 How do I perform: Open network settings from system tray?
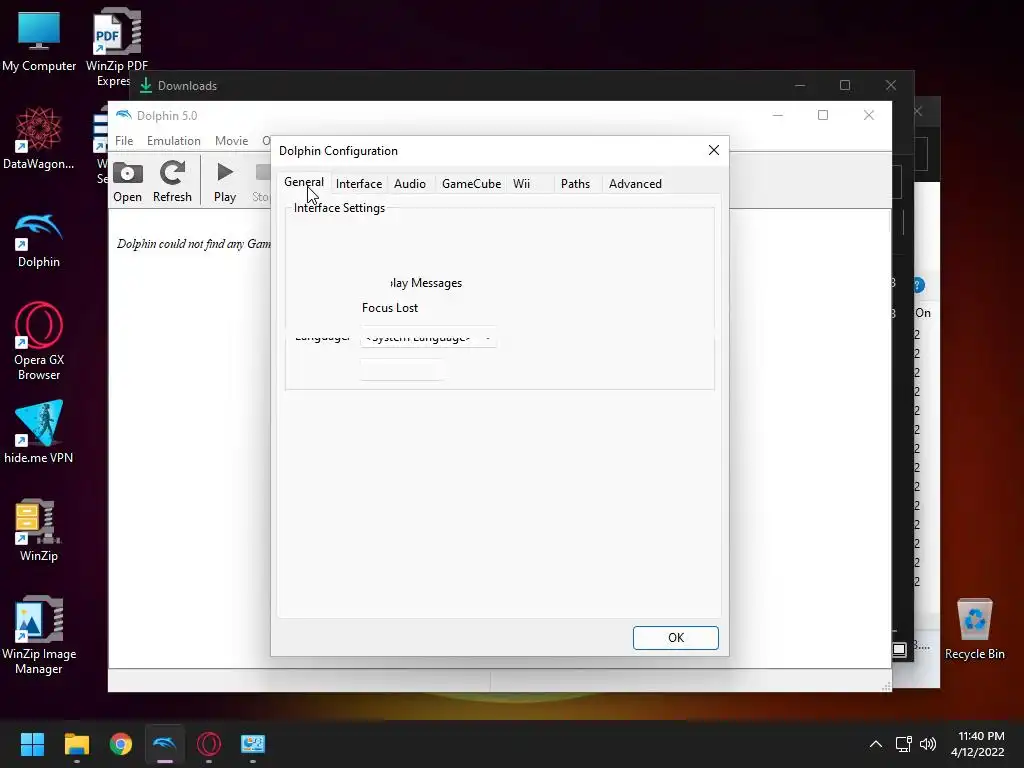pos(904,744)
